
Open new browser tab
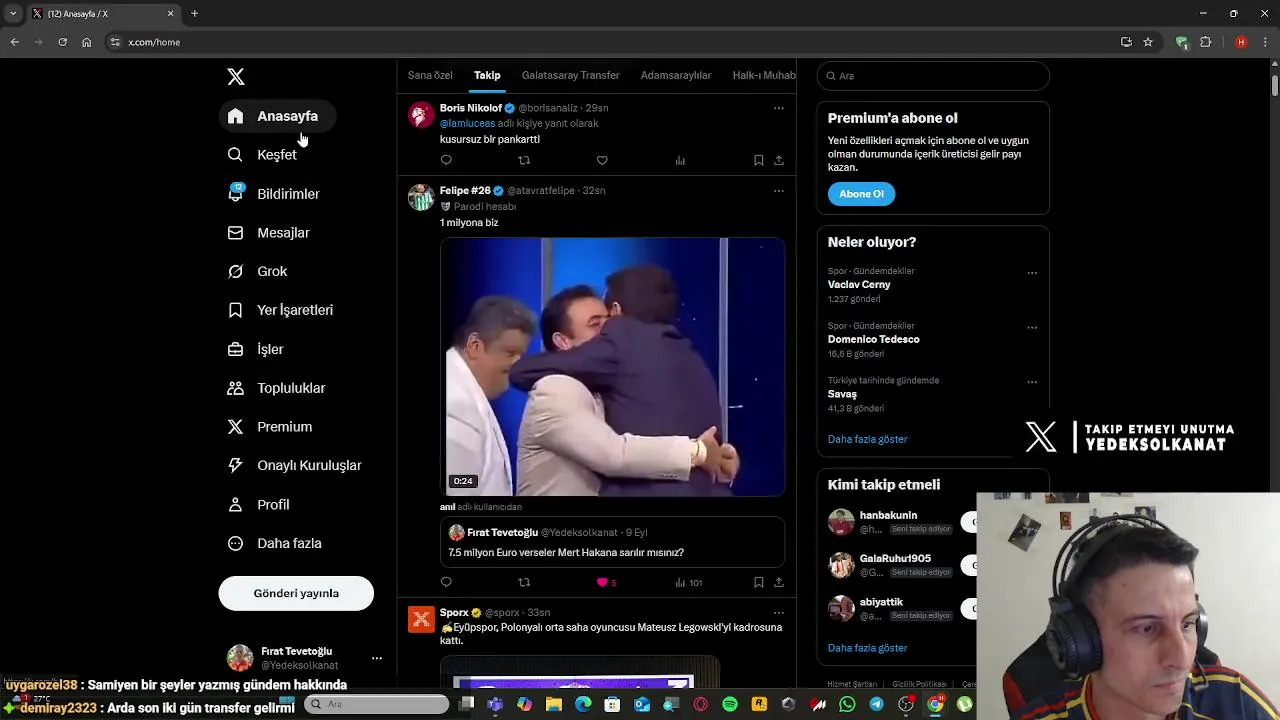pos(194,14)
